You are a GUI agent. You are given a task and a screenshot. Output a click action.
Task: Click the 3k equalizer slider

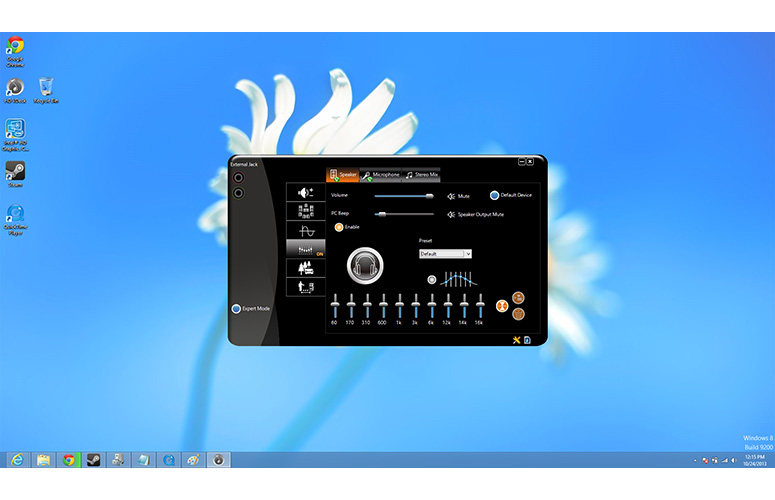pos(416,306)
